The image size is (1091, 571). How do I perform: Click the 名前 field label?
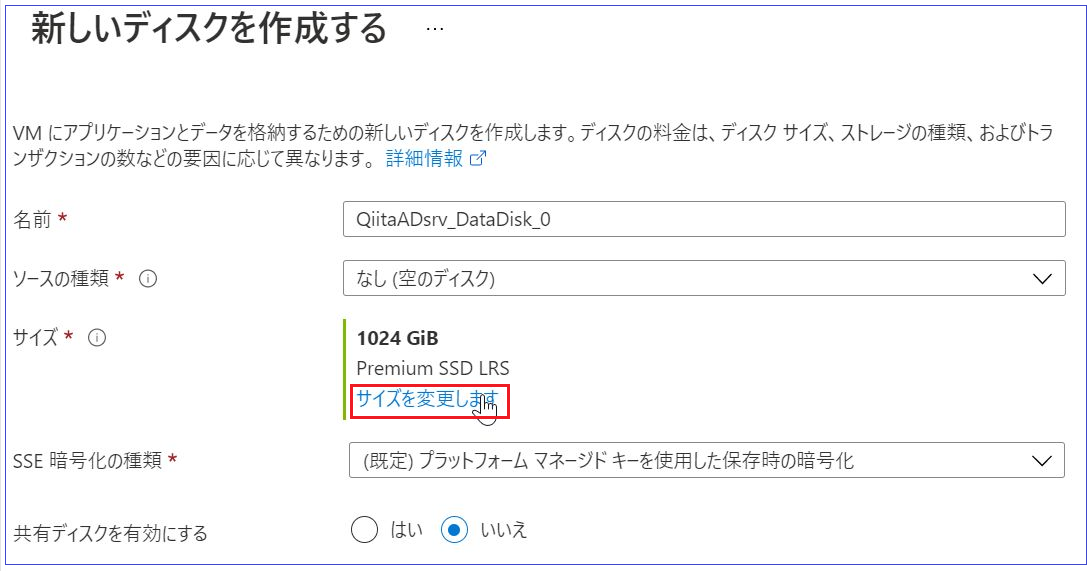point(31,220)
